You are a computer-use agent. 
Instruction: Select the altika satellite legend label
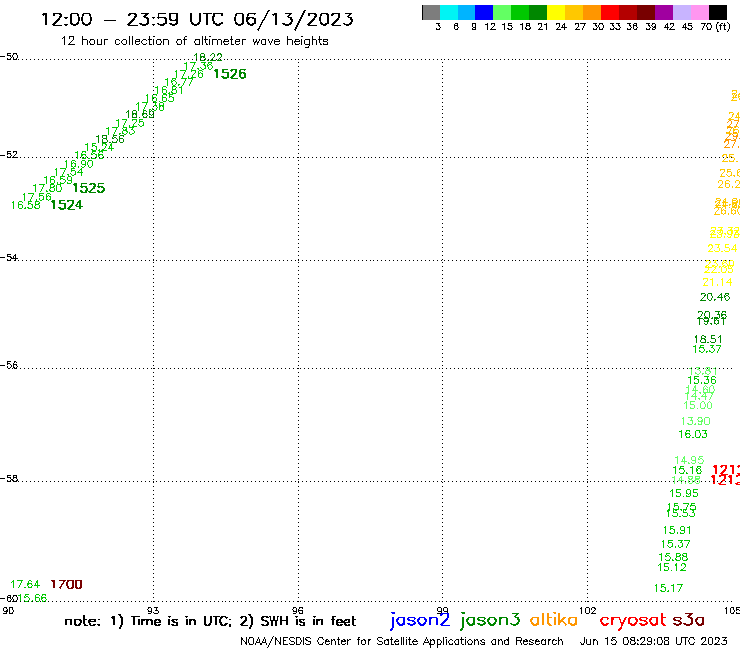click(x=554, y=619)
